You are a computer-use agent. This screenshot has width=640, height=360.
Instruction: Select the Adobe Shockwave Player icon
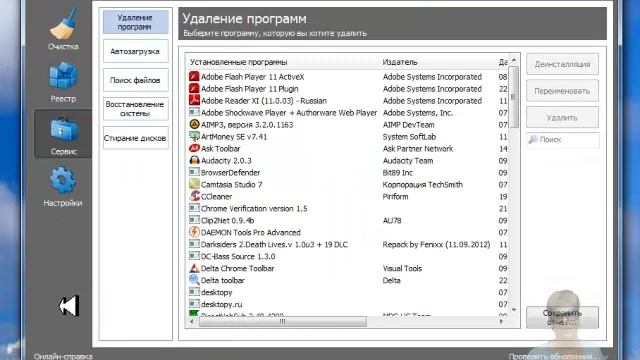pyautogui.click(x=194, y=112)
